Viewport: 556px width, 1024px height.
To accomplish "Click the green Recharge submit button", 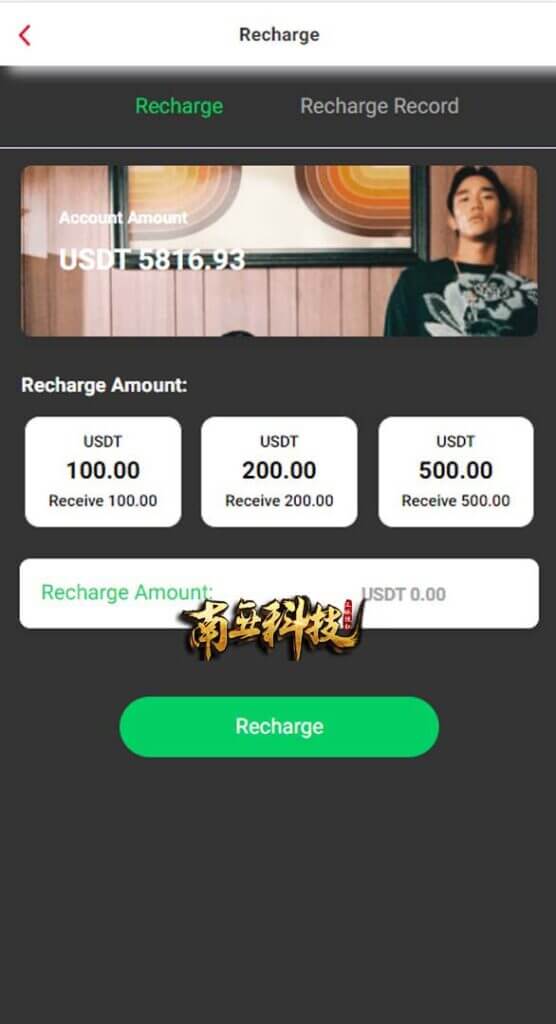I will pos(279,727).
